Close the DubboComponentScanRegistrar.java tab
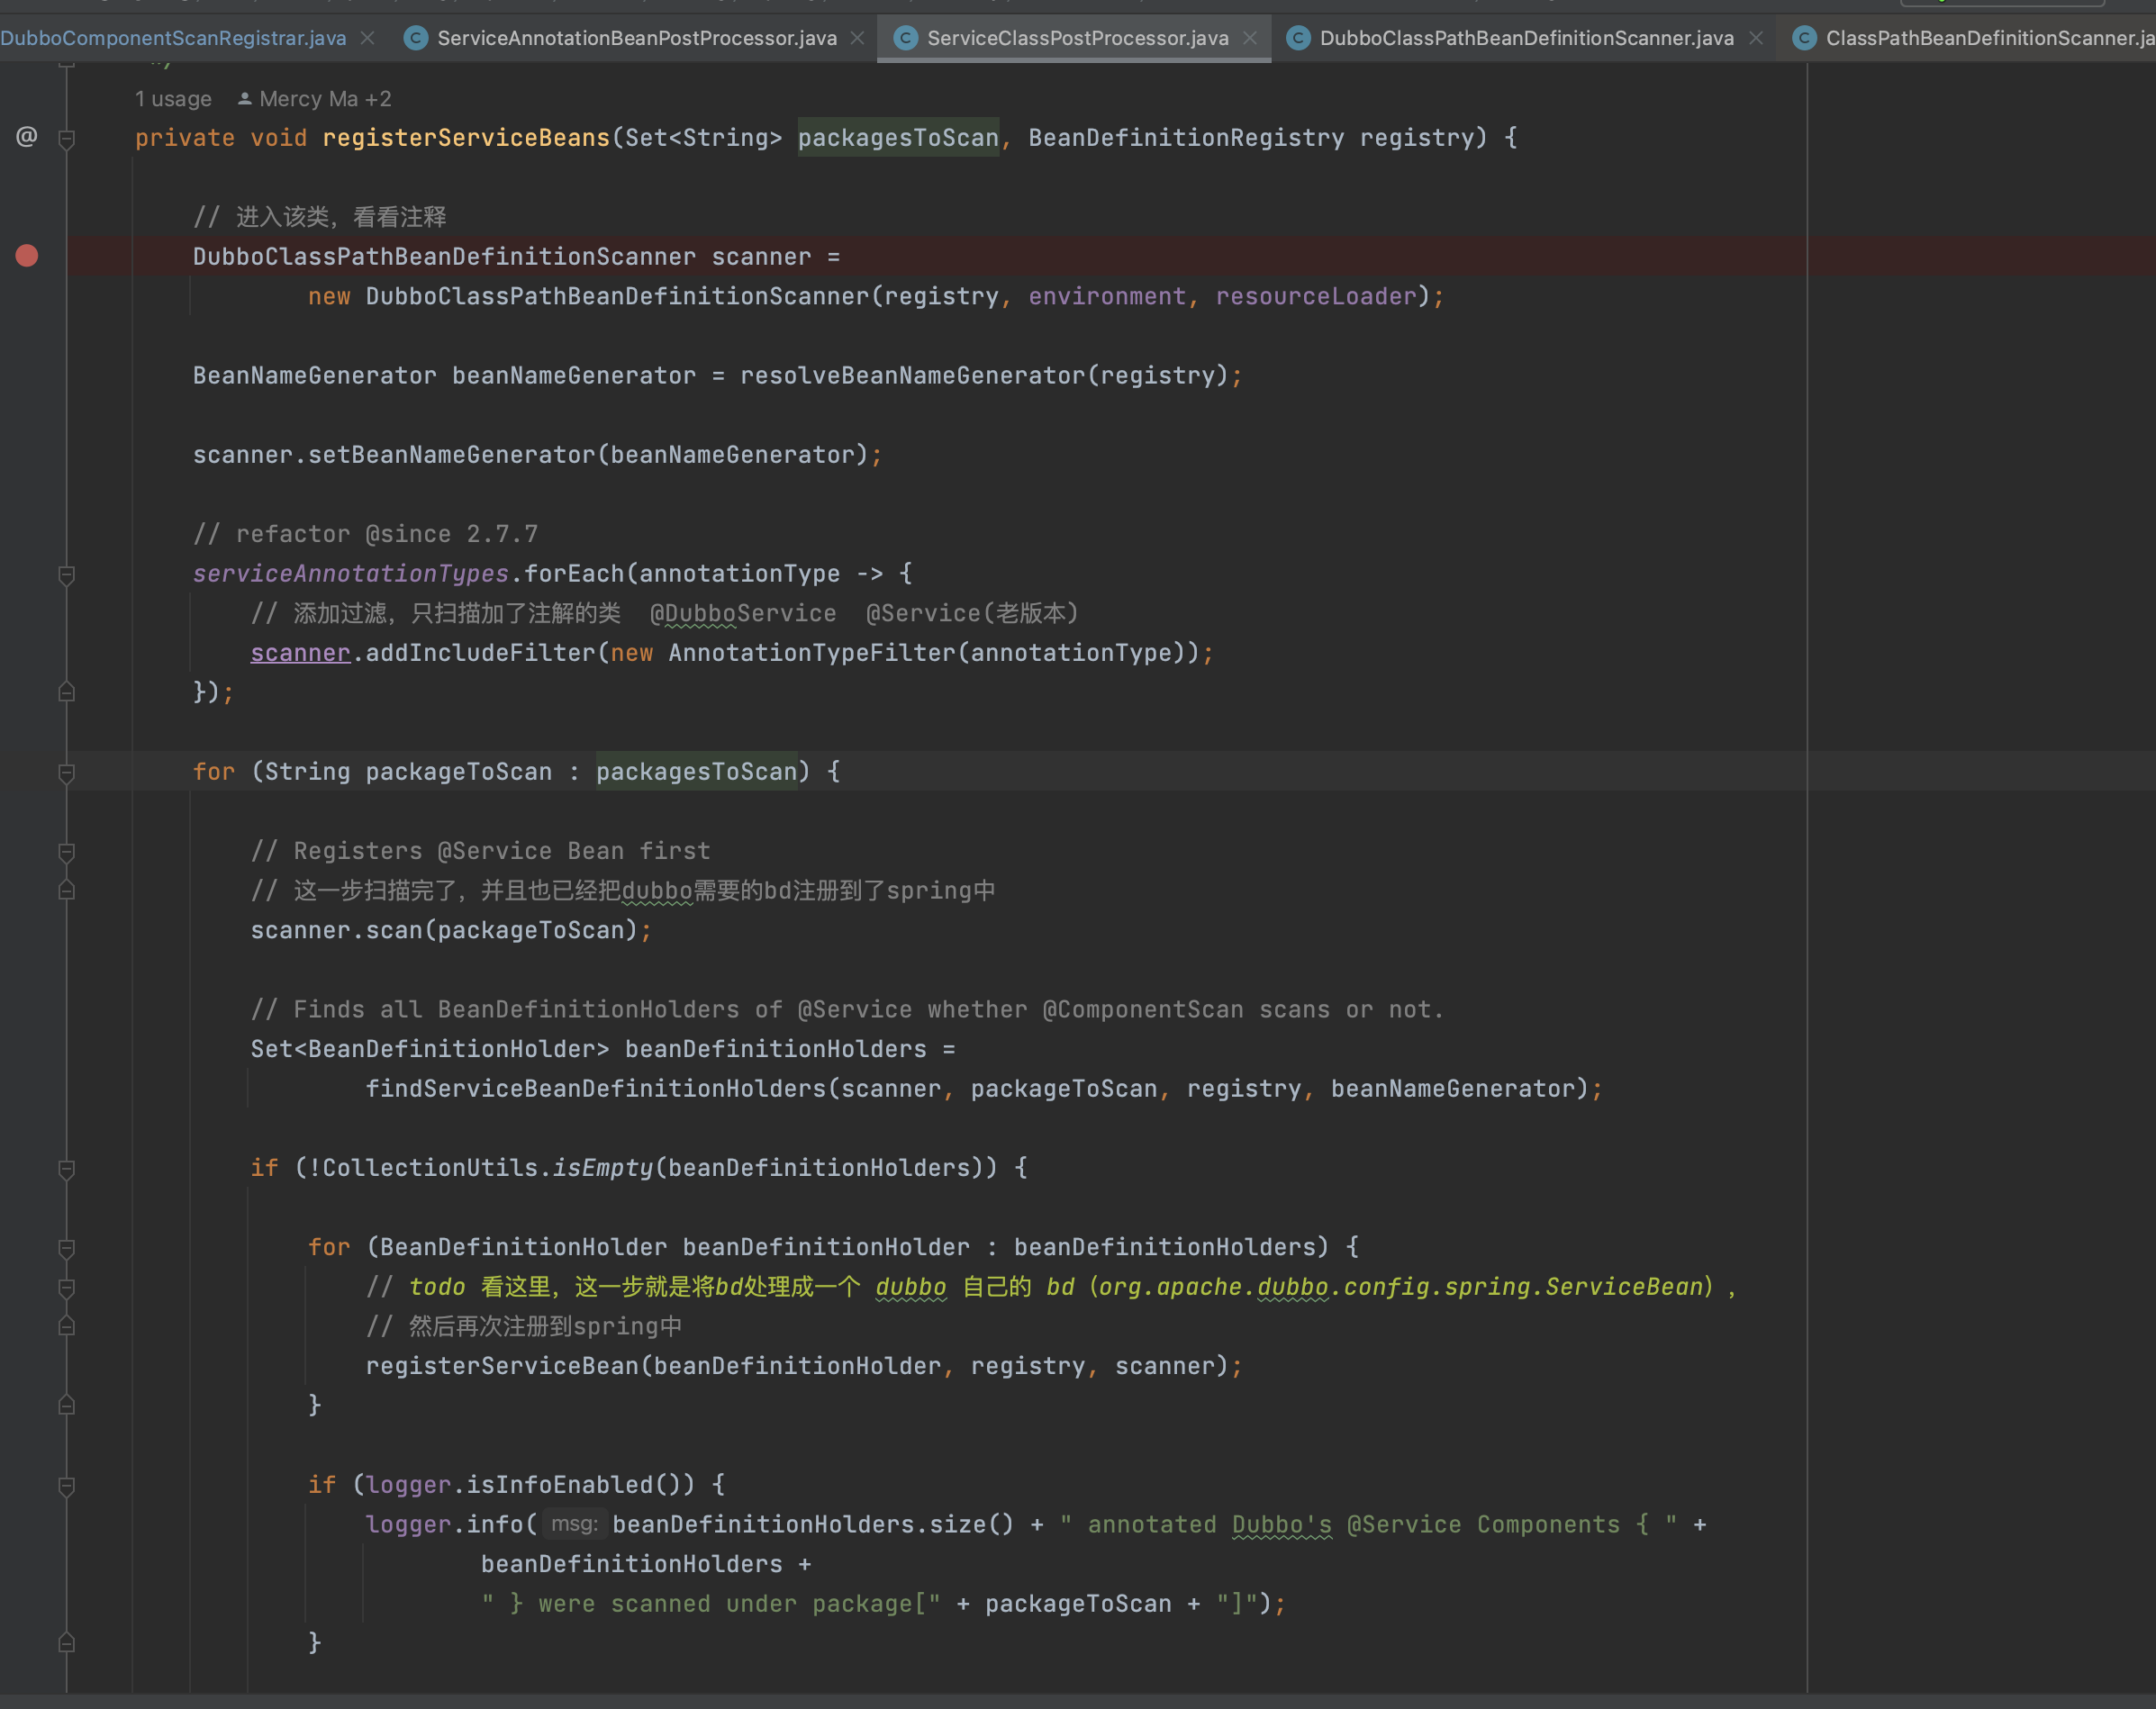The image size is (2156, 1709). click(x=367, y=38)
